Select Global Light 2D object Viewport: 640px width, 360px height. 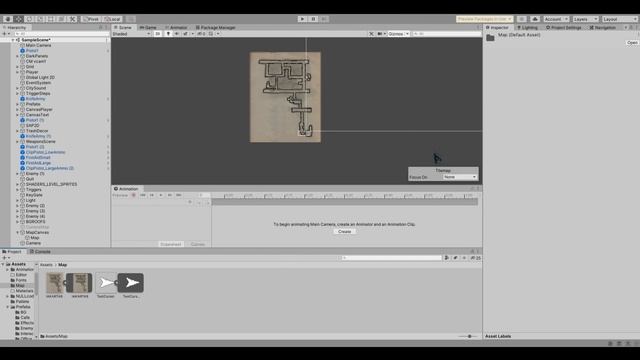(x=40, y=77)
